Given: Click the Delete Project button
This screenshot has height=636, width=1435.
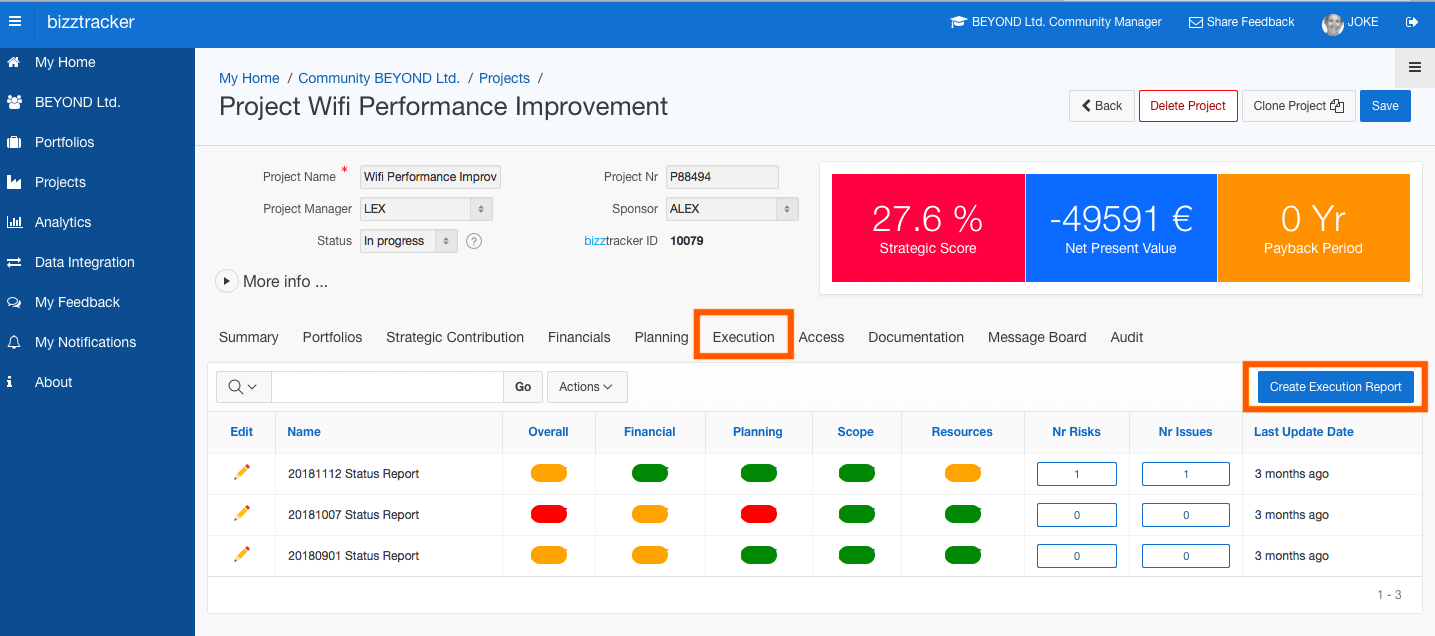Looking at the screenshot, I should (x=1188, y=106).
